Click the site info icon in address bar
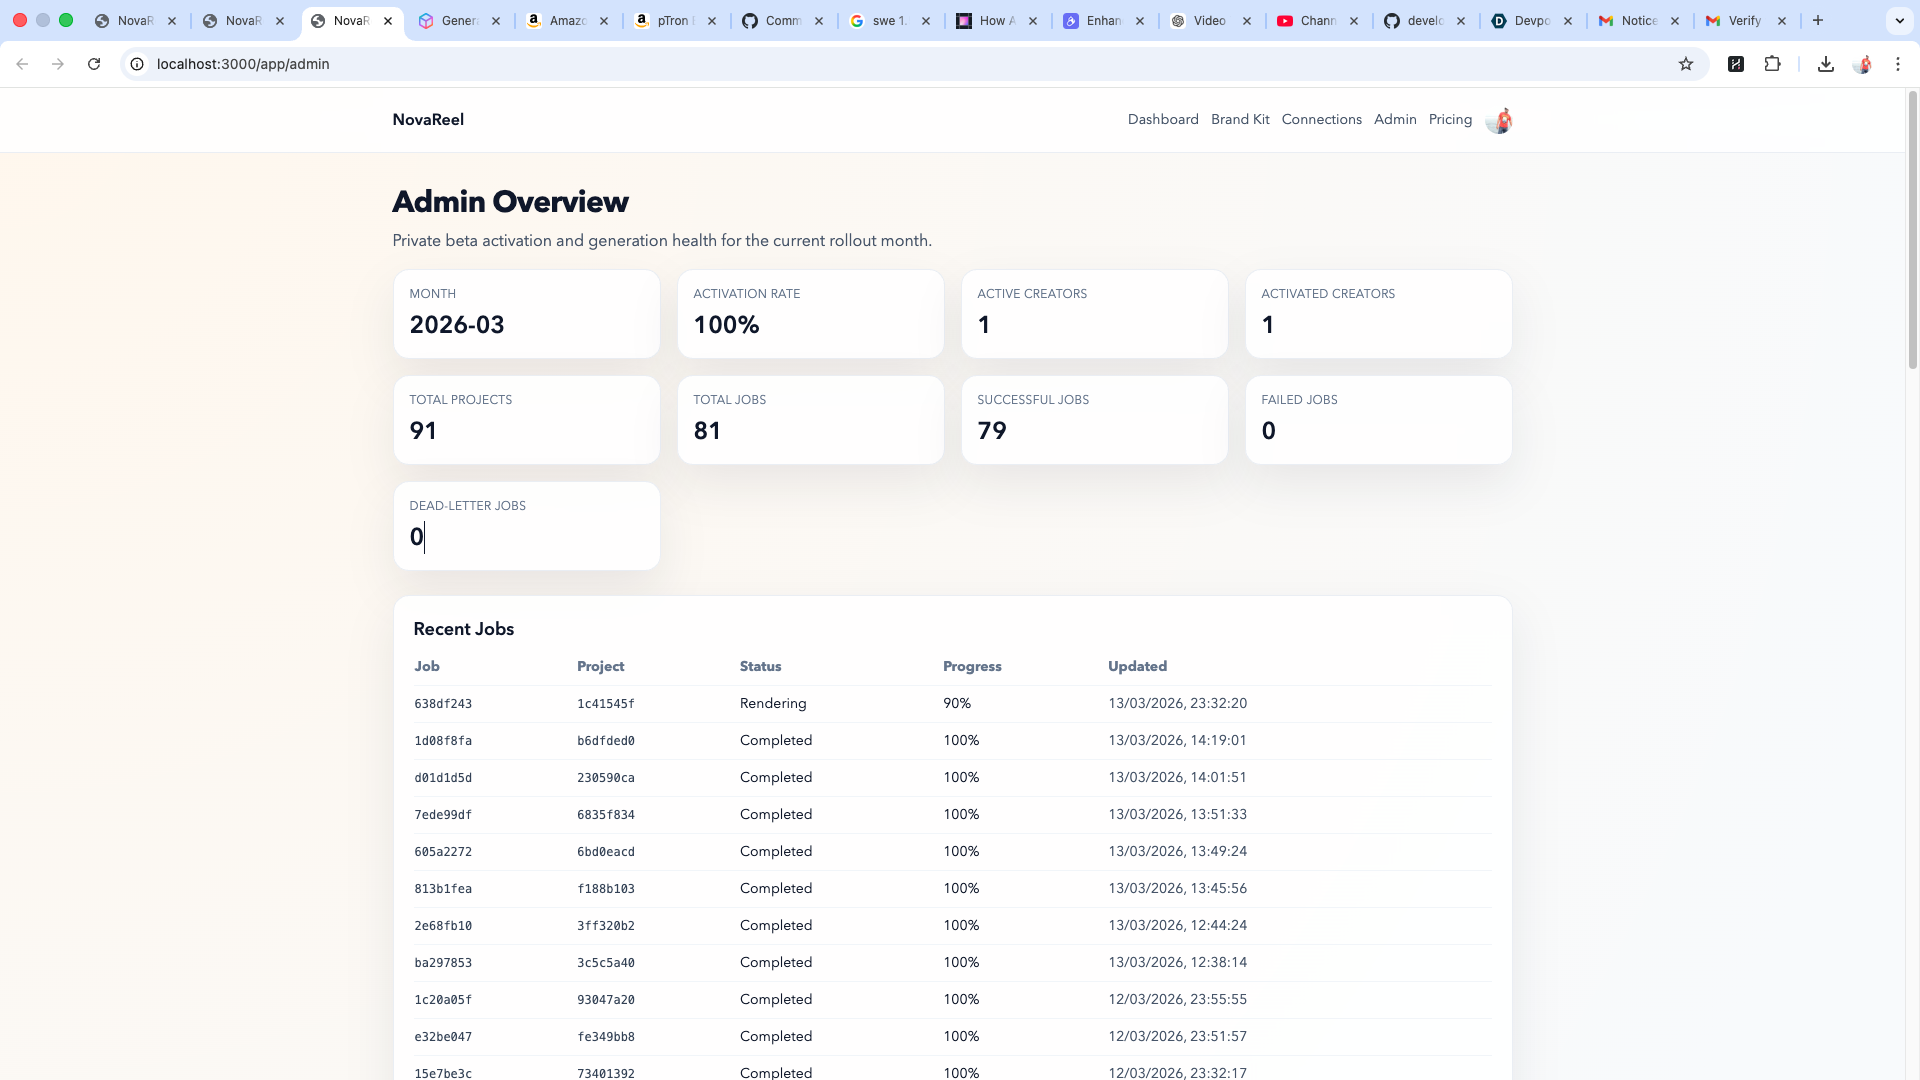 point(137,64)
